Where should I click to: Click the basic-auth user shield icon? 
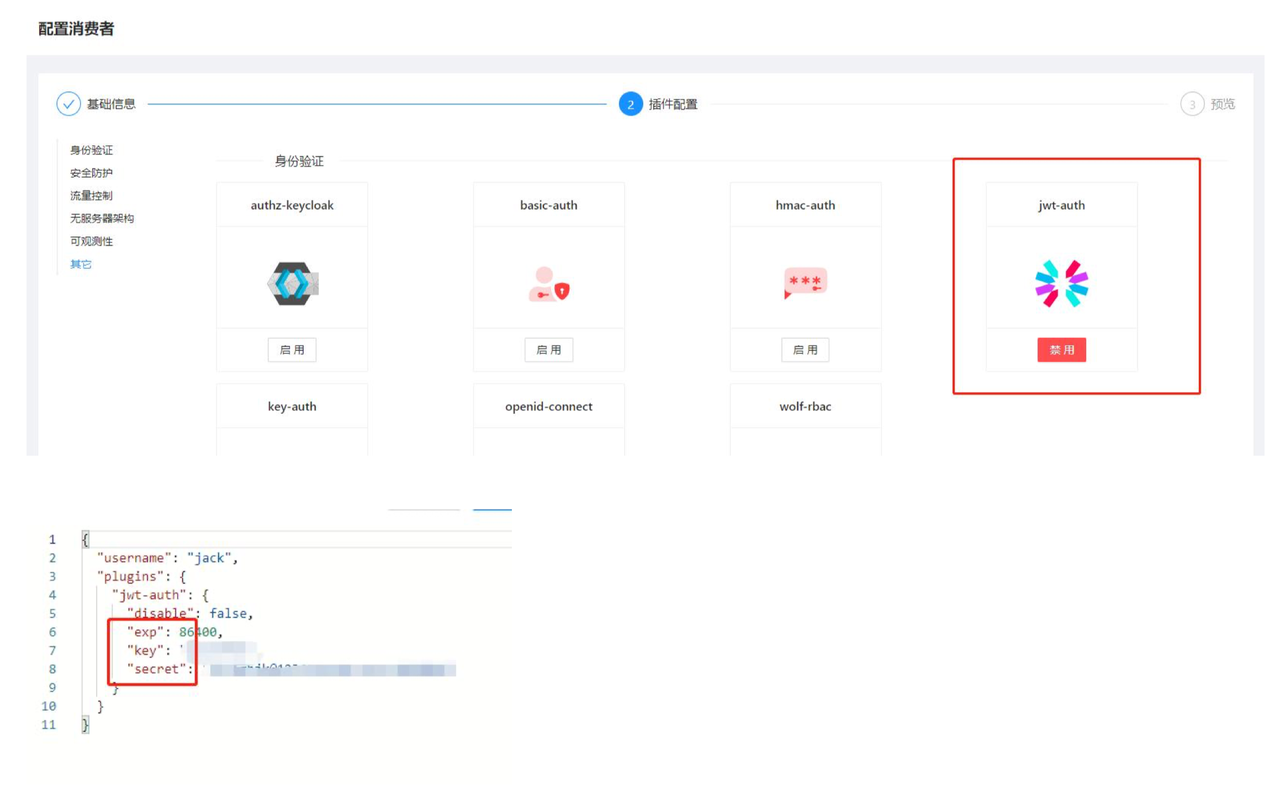click(x=549, y=284)
